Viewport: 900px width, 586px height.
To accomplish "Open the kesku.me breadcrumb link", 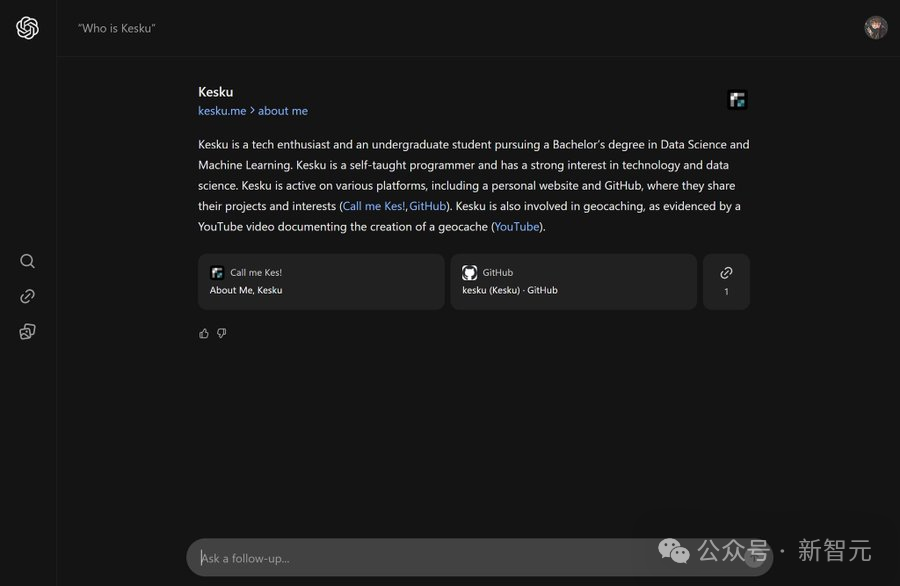I will click(x=222, y=111).
